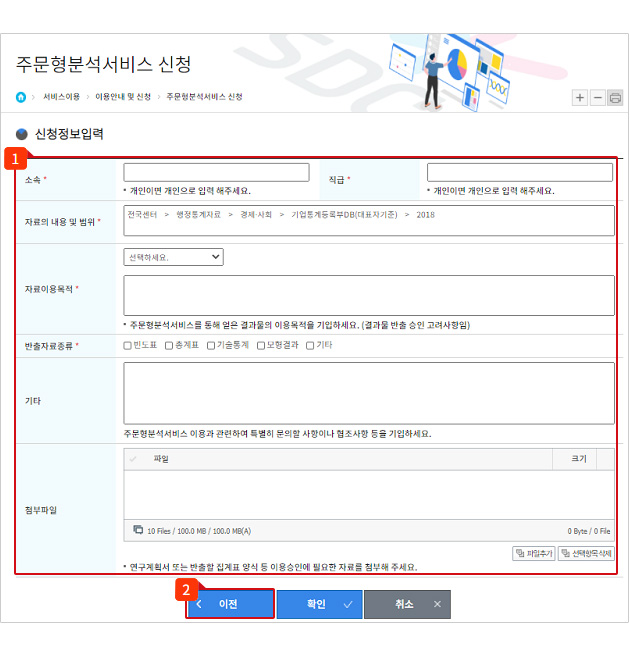Cancel with the 취소 button
Viewport: 630px width, 650px height.
point(407,604)
